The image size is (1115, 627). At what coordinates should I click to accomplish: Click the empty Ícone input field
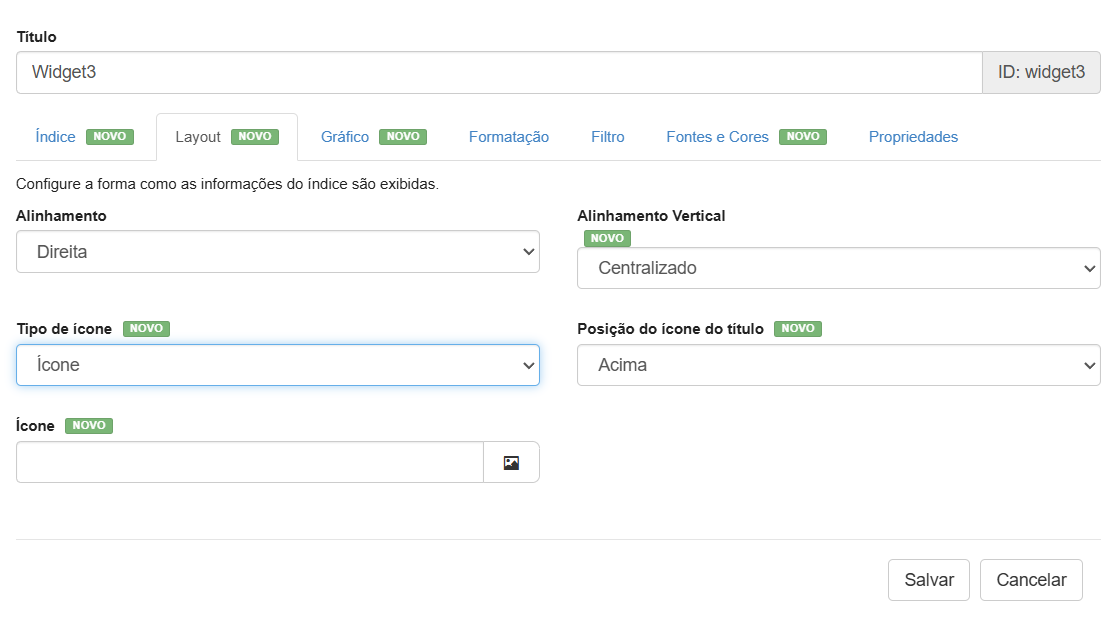click(x=250, y=462)
